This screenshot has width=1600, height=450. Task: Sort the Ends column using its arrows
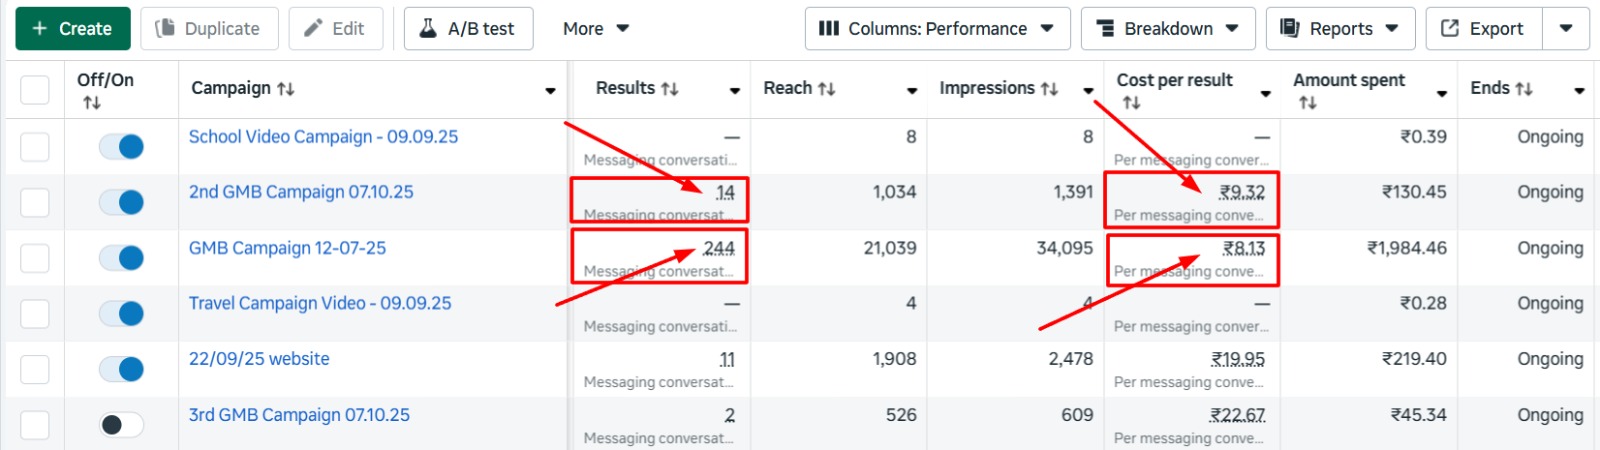pos(1524,89)
